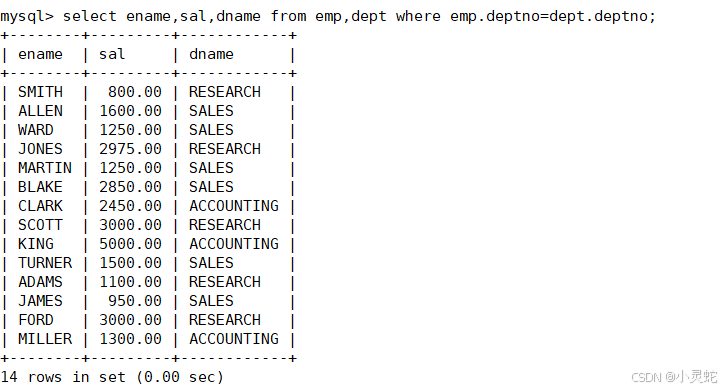Click the '14 rows in set' message
Viewport: 728px width, 390px height.
(63, 377)
